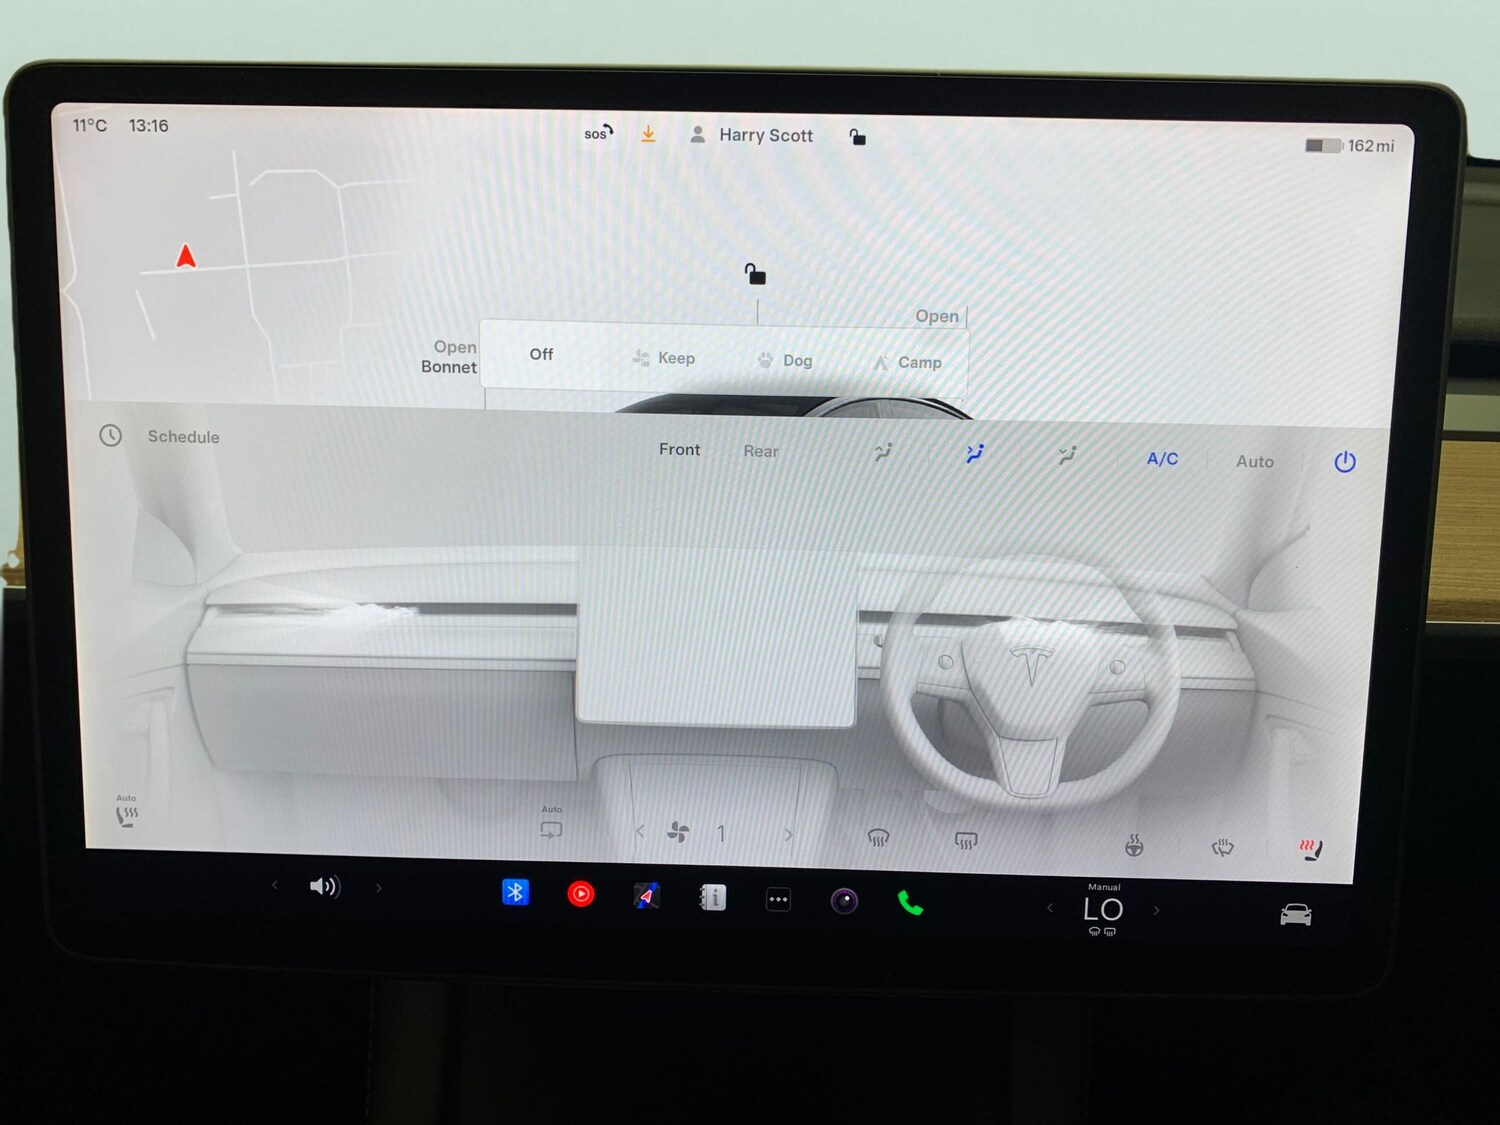
Task: Switch climate controls to Rear
Action: pyautogui.click(x=760, y=451)
